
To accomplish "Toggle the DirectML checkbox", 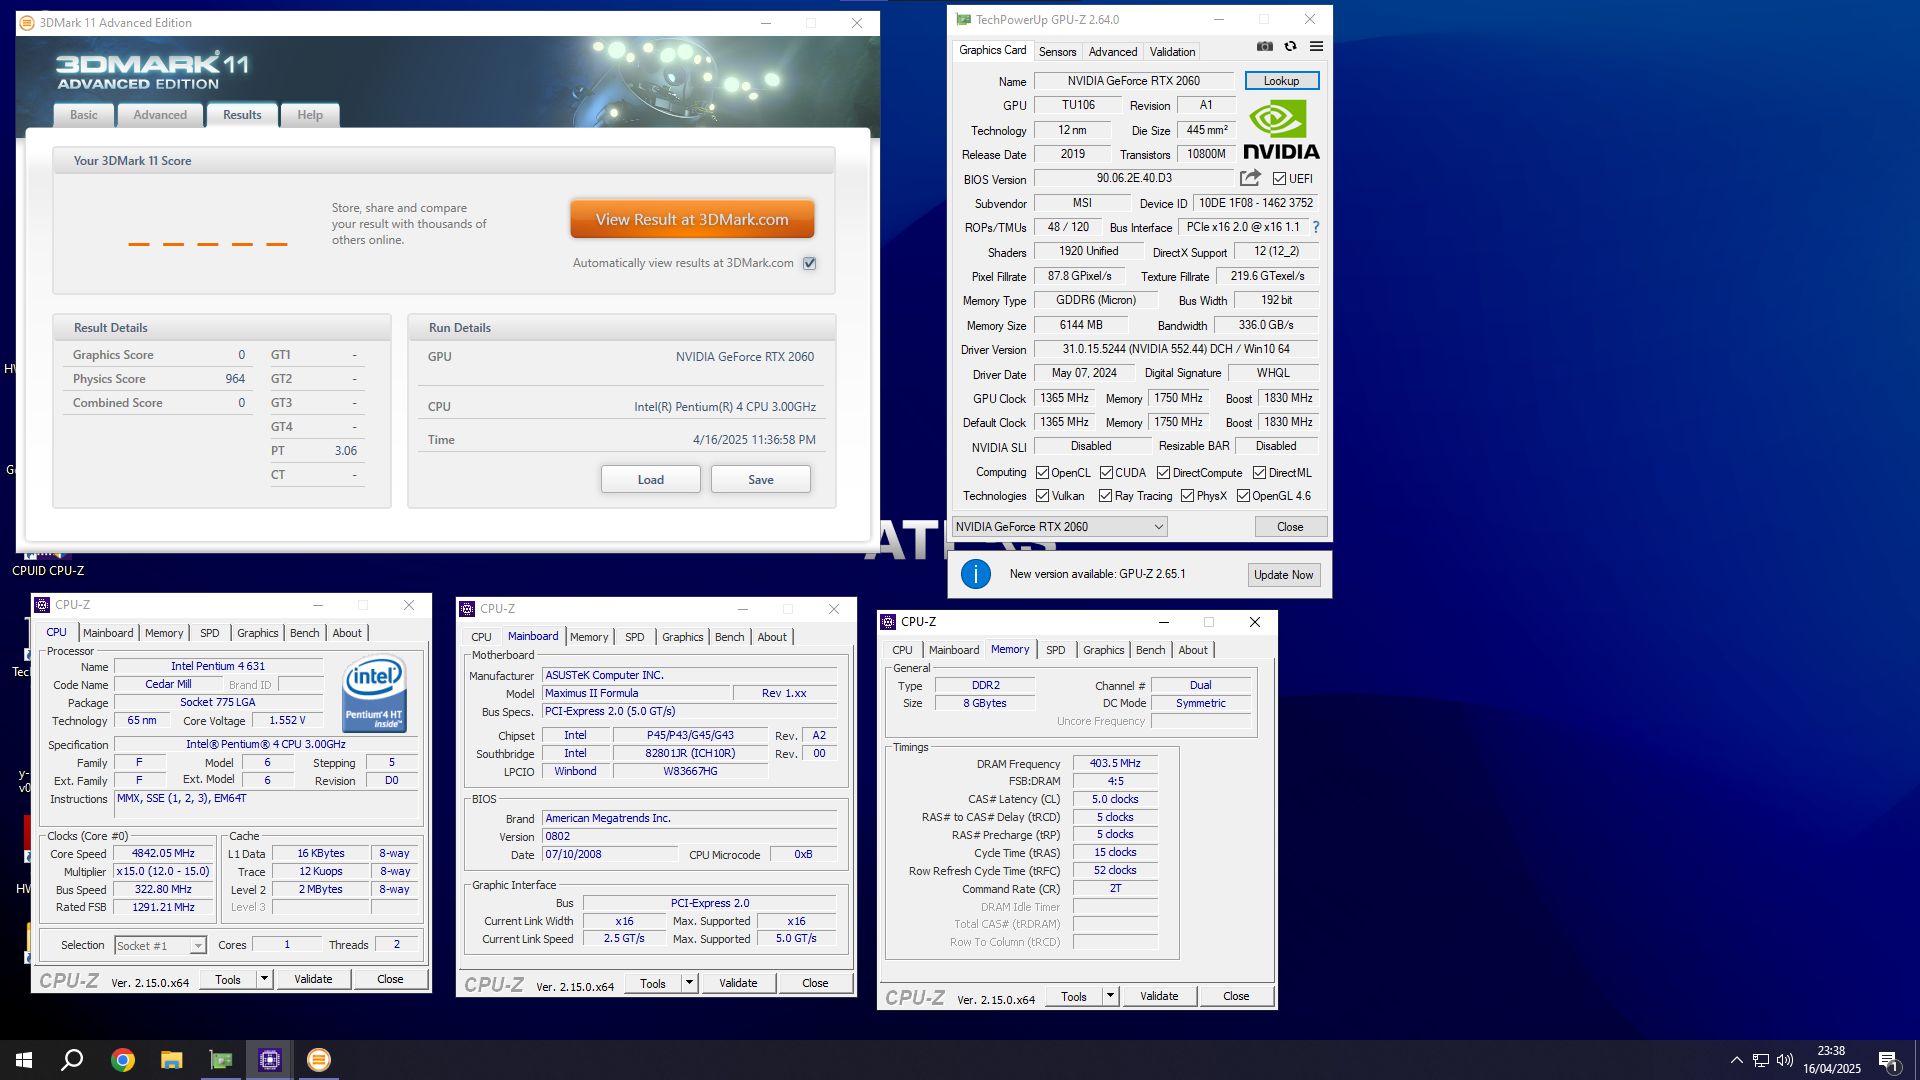I will tap(1259, 473).
